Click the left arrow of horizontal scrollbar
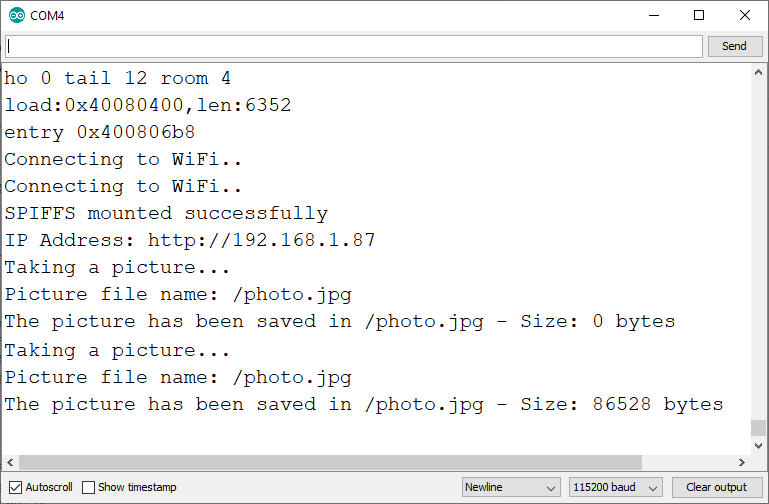769x504 pixels. click(10, 463)
